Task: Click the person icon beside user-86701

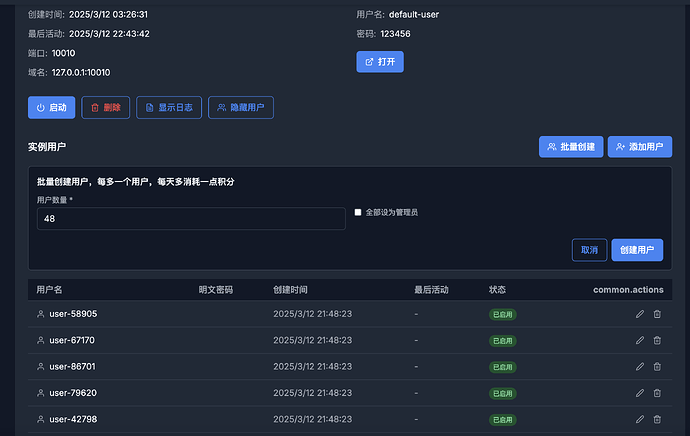Action: 40,366
